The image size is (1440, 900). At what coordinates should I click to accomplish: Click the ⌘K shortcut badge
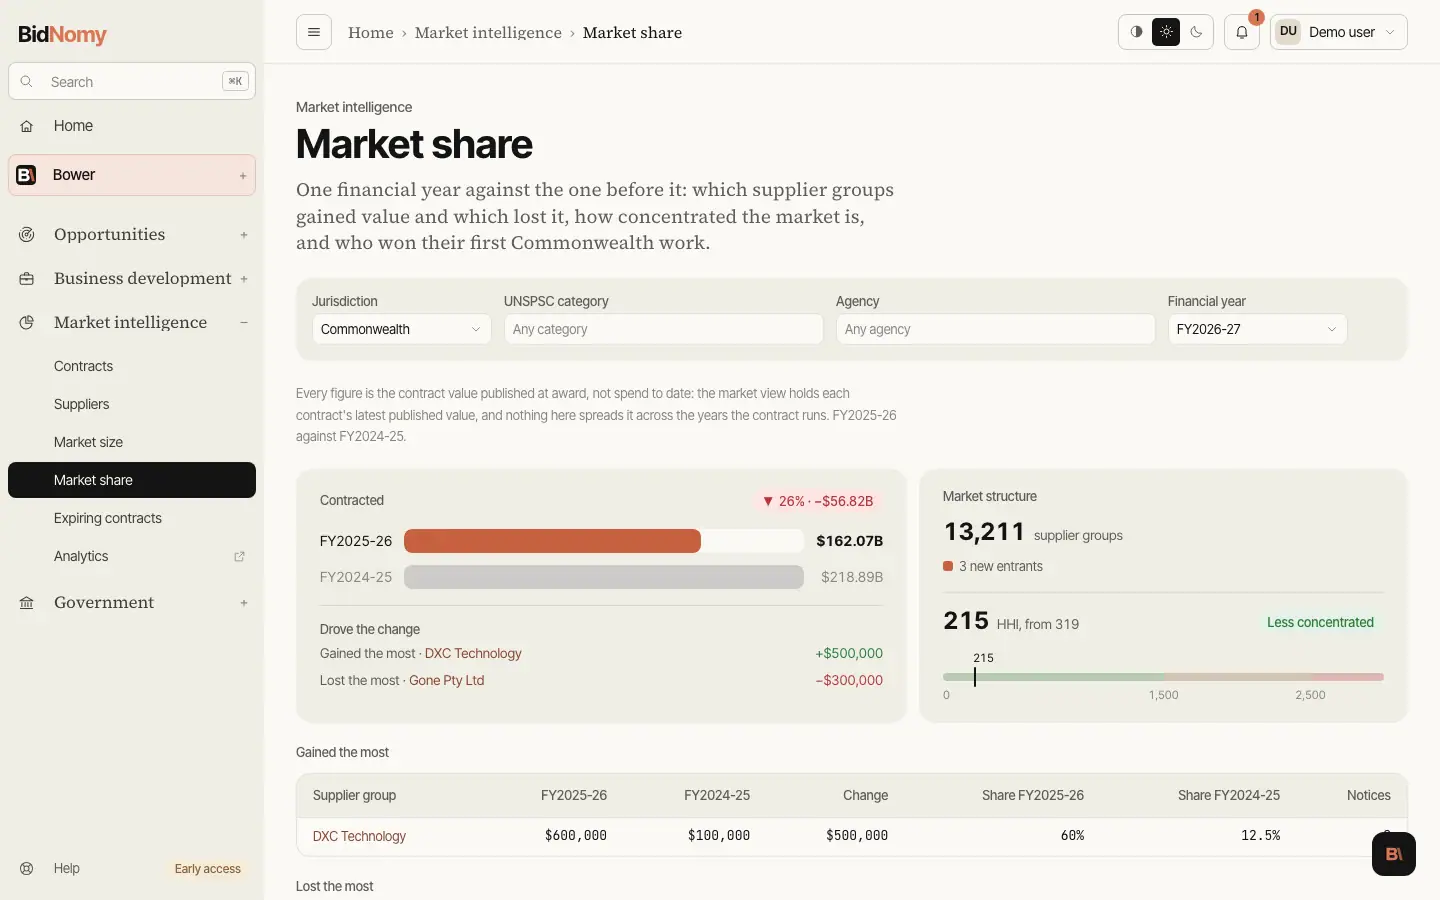(235, 81)
